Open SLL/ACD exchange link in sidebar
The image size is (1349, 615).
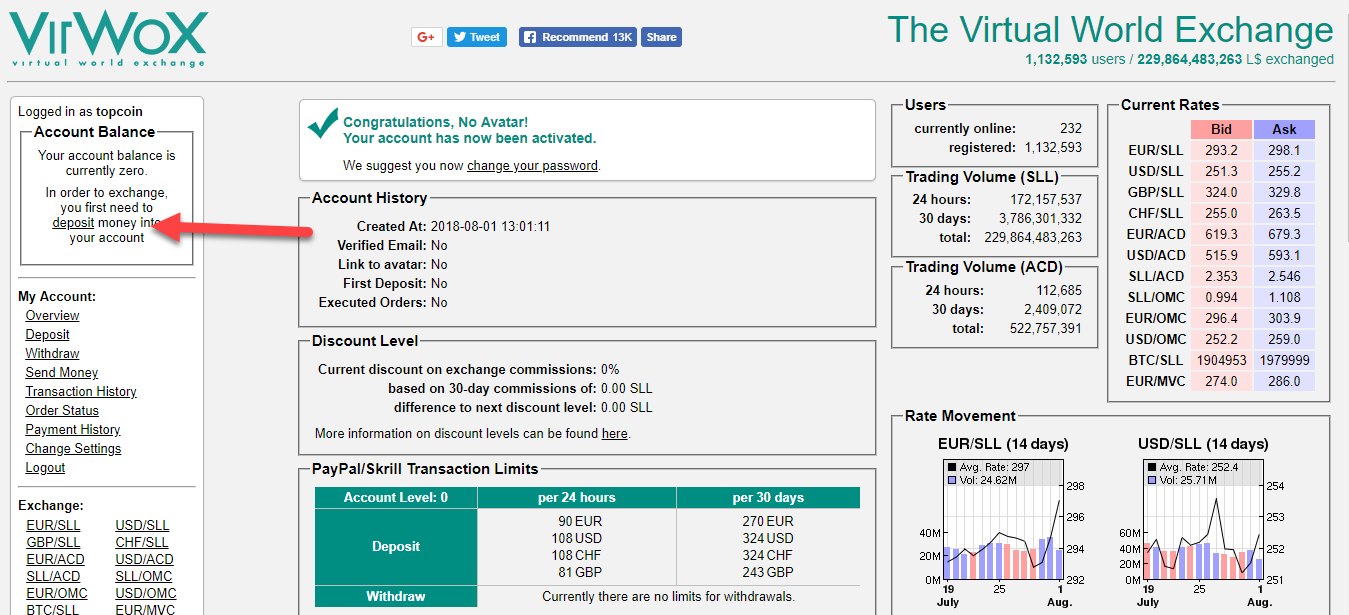[x=53, y=576]
